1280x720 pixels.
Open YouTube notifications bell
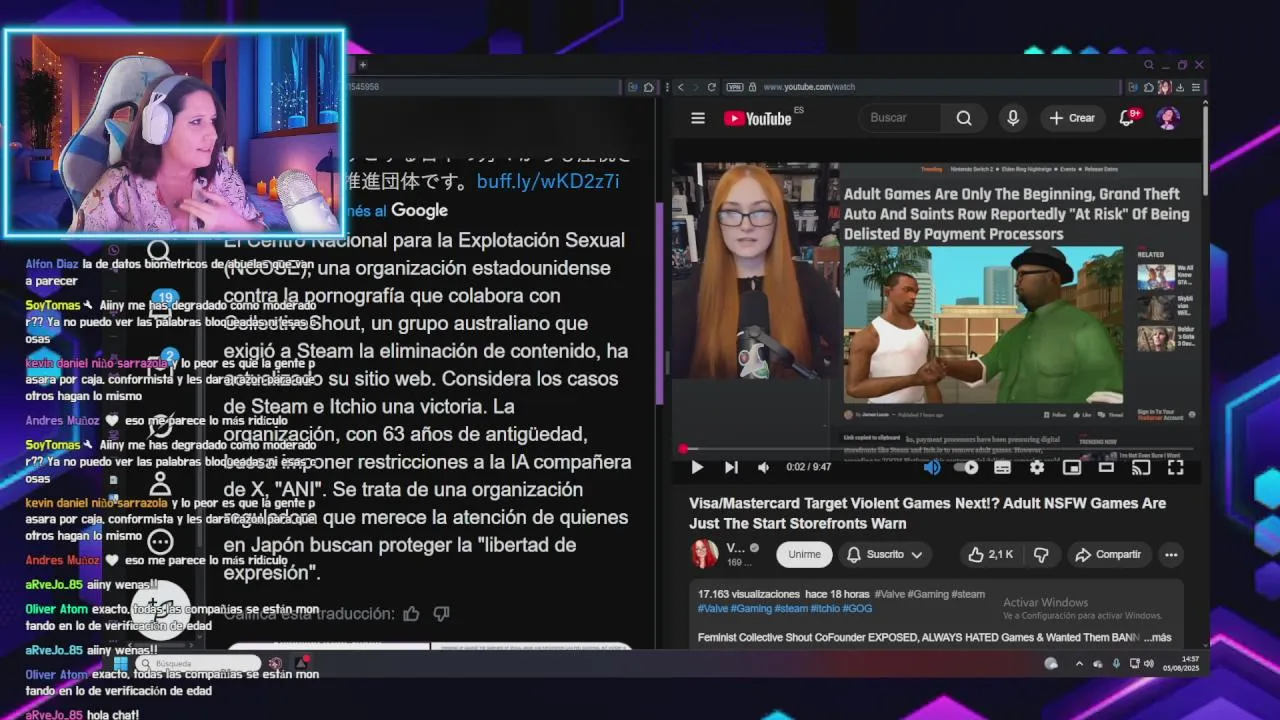tap(1127, 118)
